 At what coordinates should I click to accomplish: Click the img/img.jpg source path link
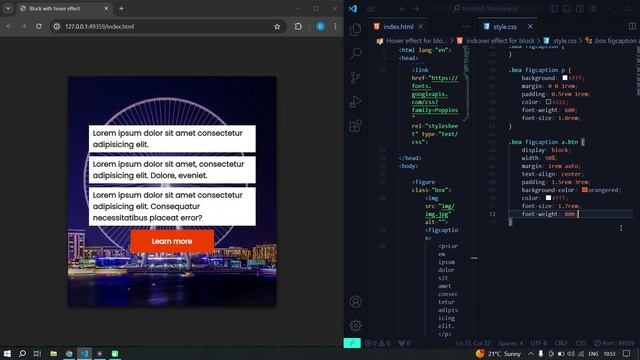click(440, 210)
